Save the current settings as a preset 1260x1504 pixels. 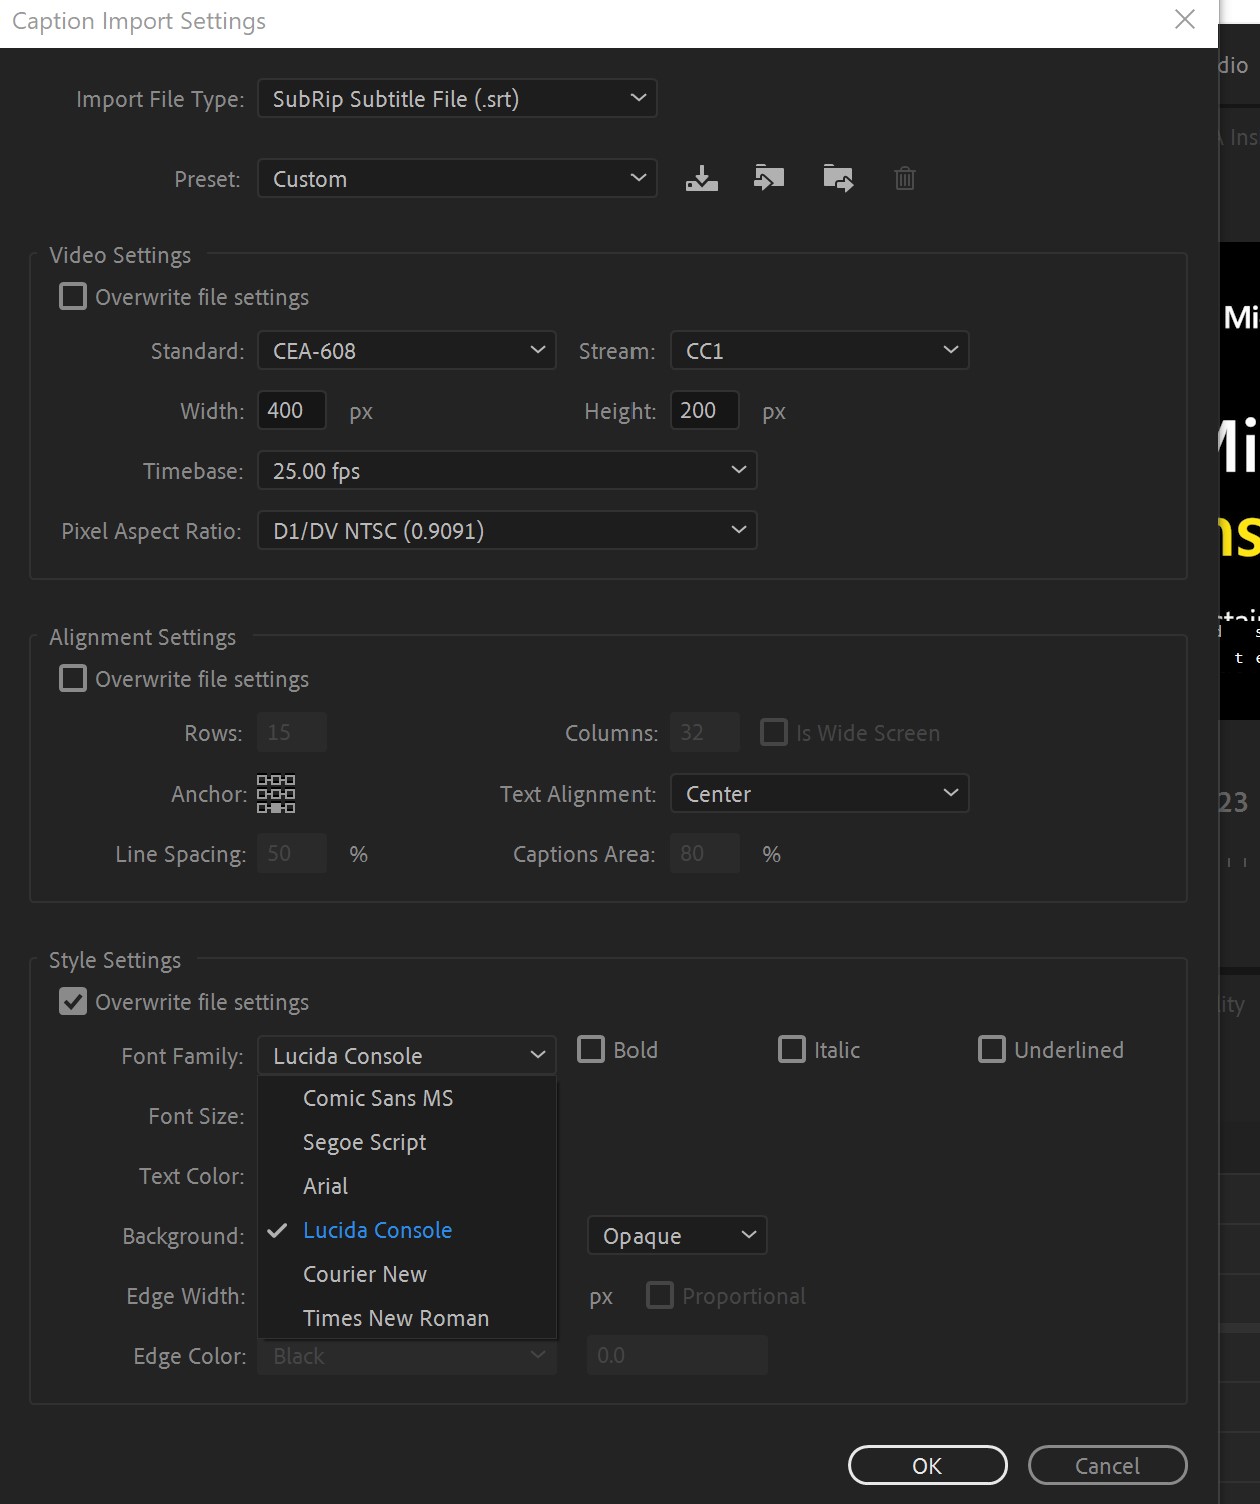(701, 178)
